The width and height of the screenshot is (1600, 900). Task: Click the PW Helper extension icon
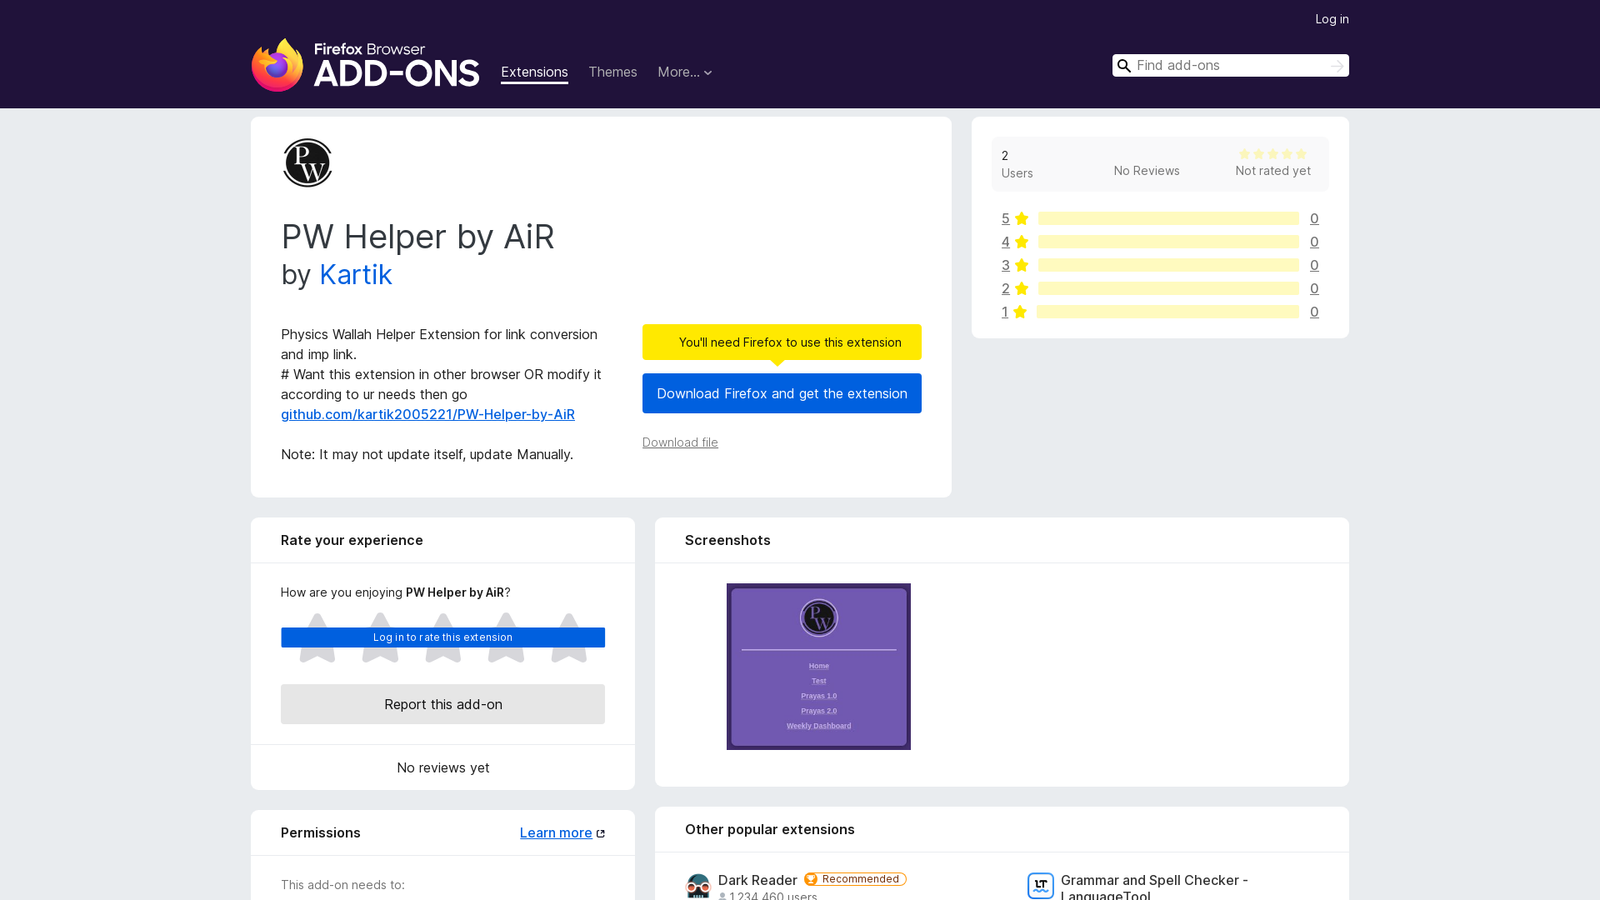(307, 163)
